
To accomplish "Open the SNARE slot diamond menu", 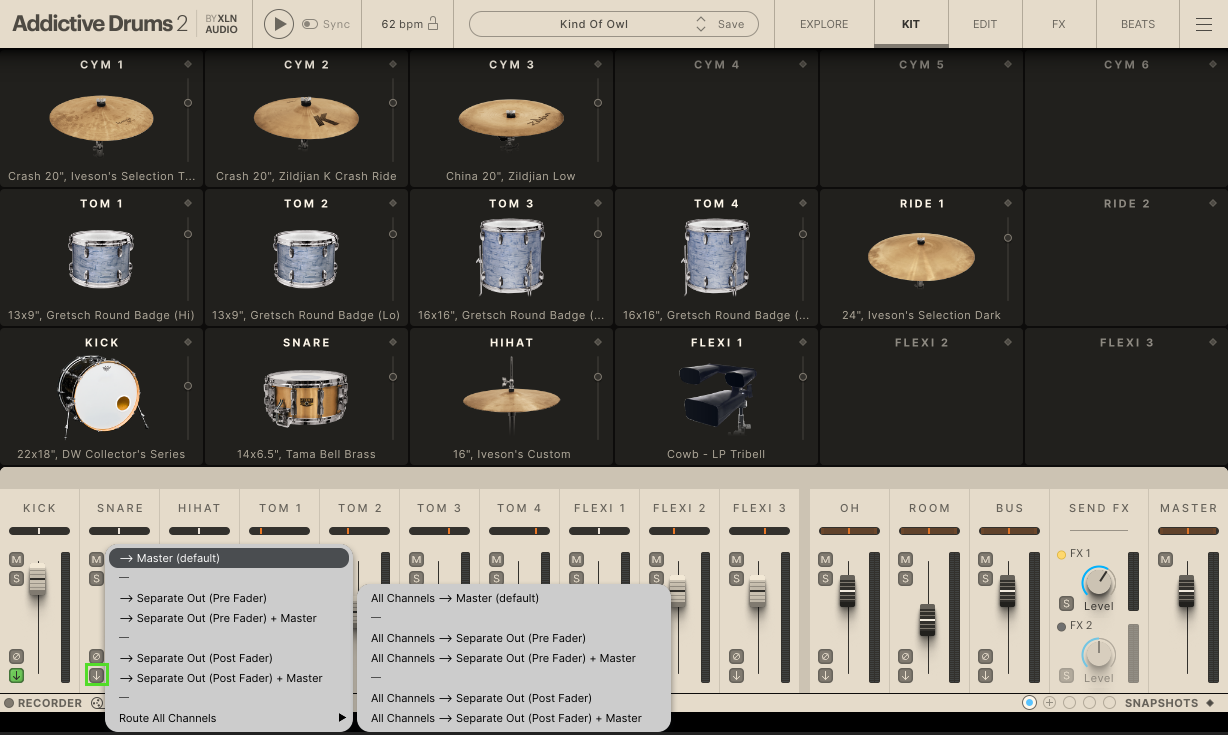I will (393, 342).
